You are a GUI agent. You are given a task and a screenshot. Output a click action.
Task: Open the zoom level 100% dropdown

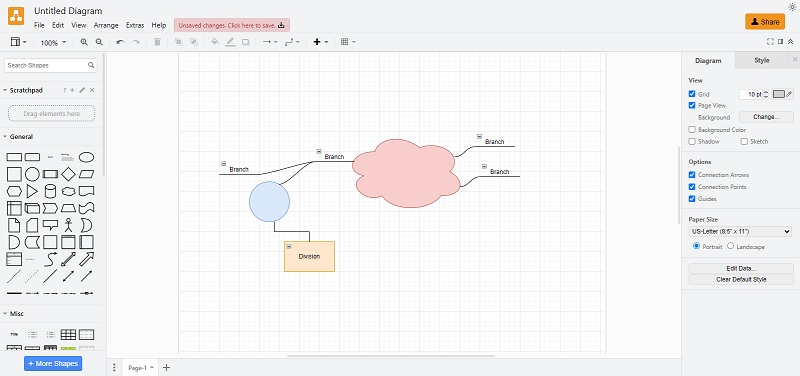[53, 43]
